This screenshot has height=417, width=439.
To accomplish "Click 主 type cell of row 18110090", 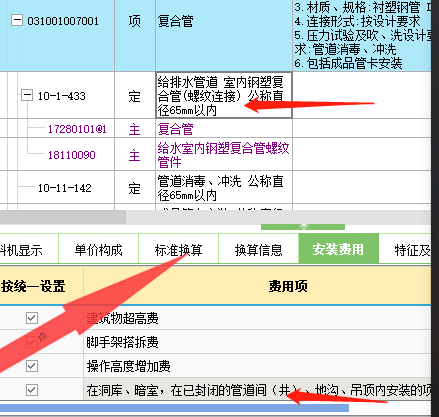I will coord(135,155).
